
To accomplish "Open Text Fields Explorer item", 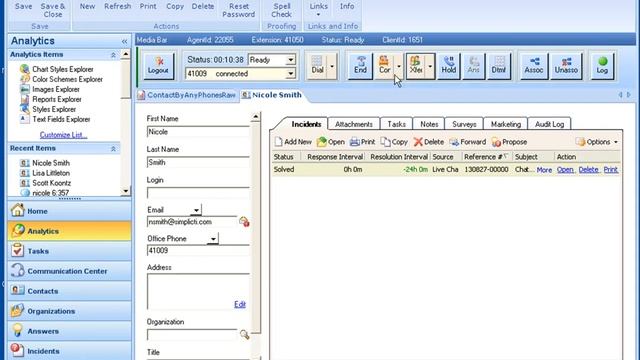I will pos(61,119).
